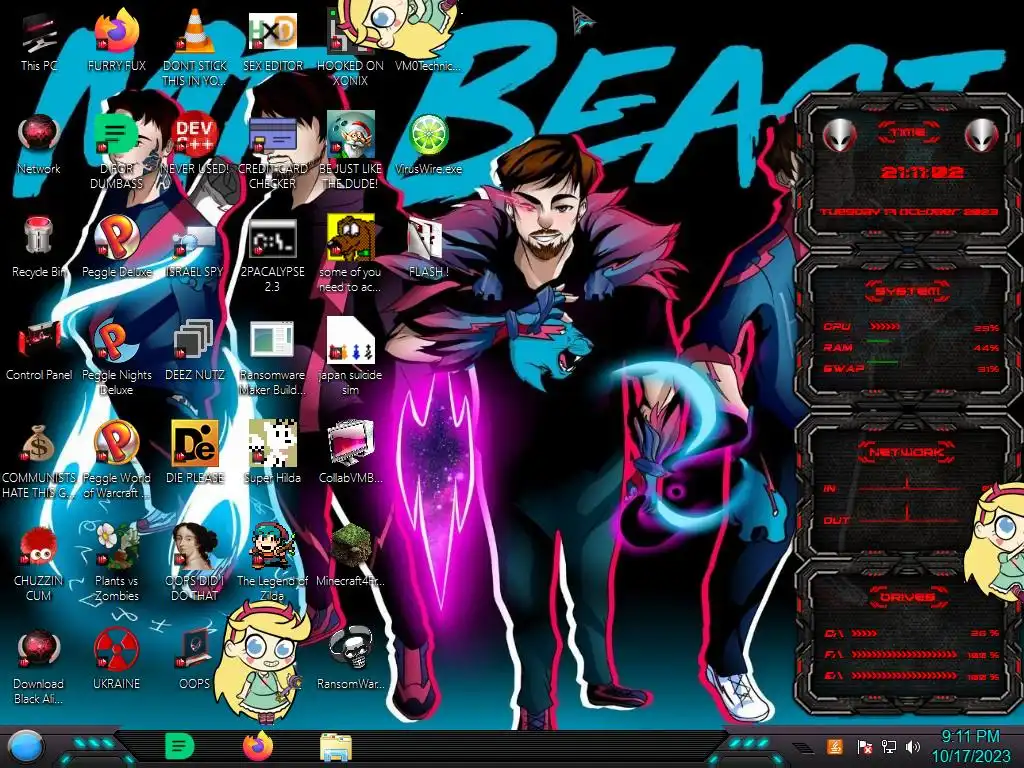The height and width of the screenshot is (768, 1024).
Task: Click the network IN graph line
Action: [x=909, y=487]
